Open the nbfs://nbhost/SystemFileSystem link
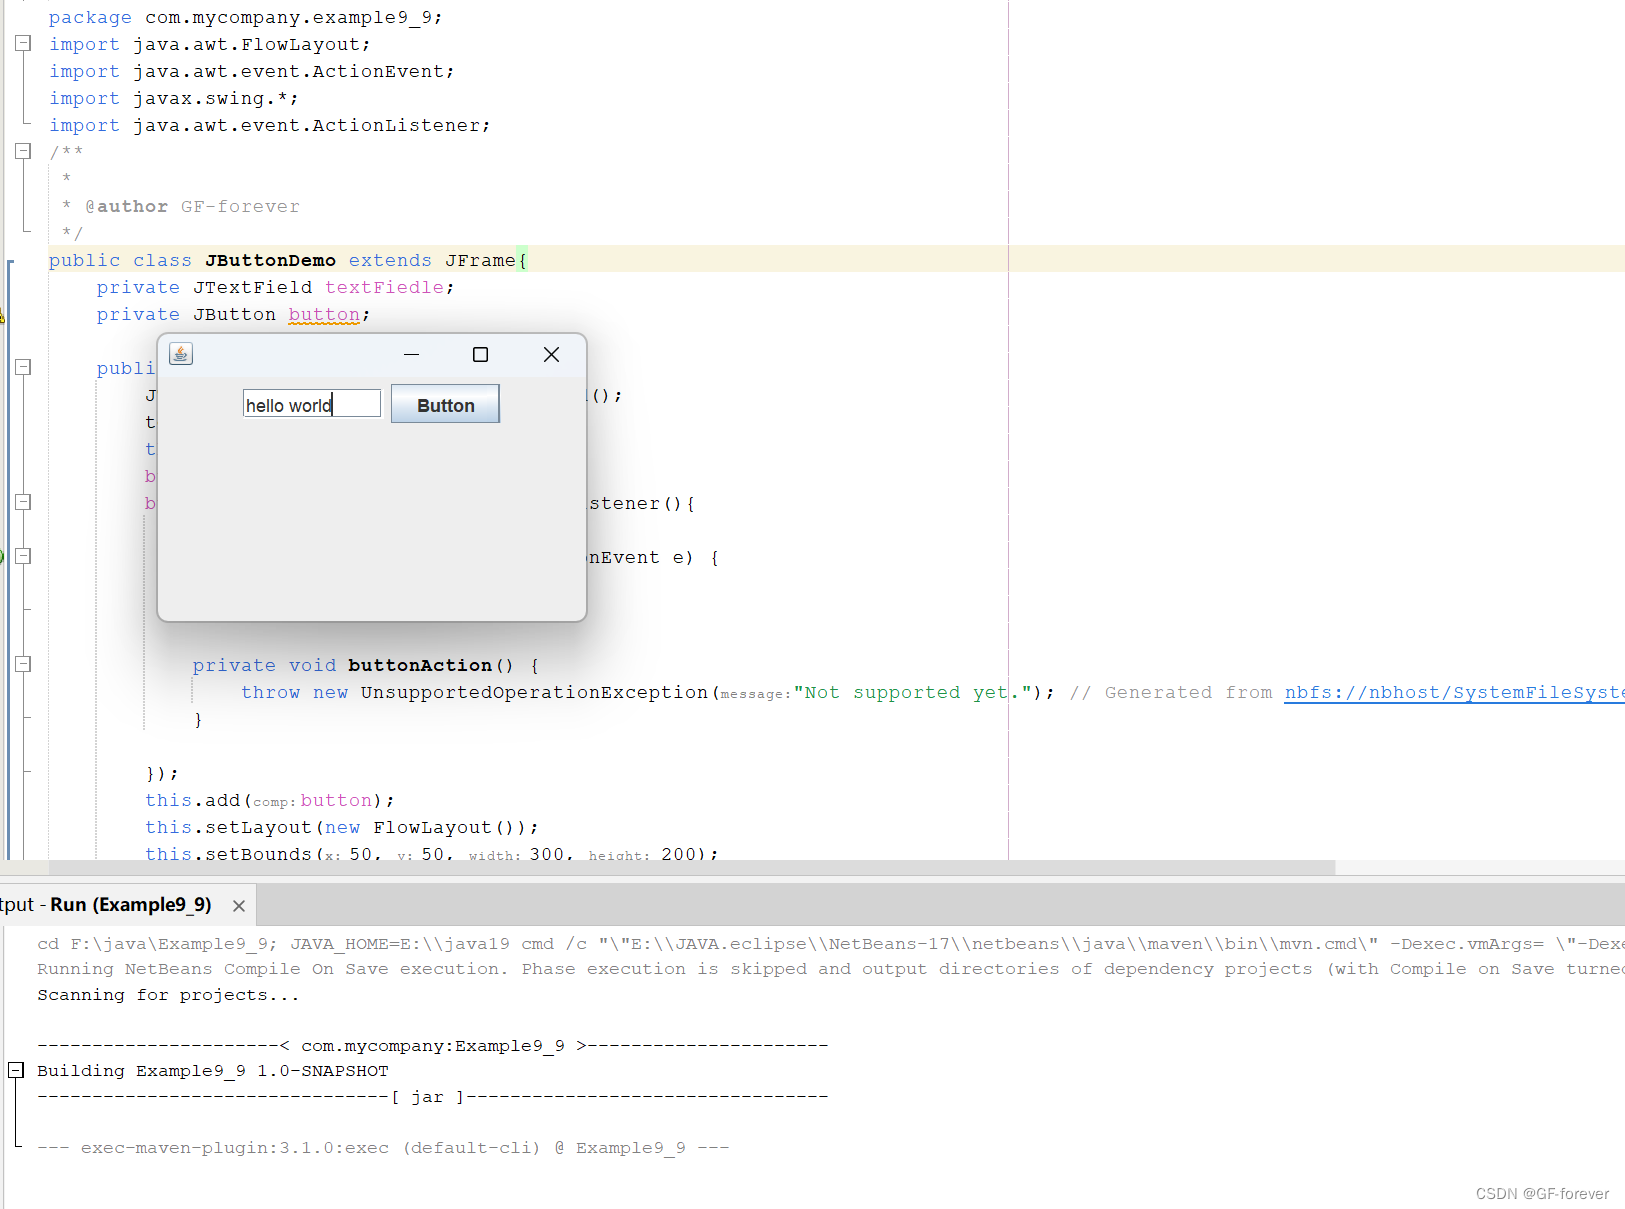 [1454, 693]
